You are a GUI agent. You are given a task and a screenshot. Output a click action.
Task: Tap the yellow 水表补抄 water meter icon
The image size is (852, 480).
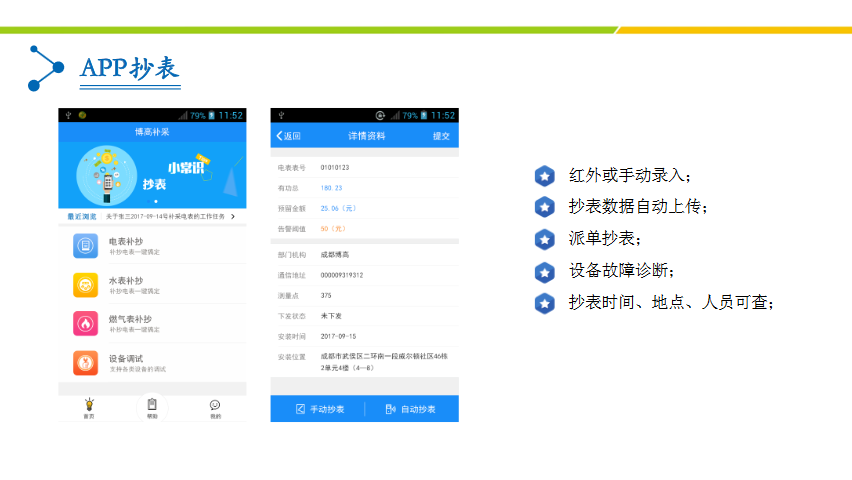(x=86, y=285)
